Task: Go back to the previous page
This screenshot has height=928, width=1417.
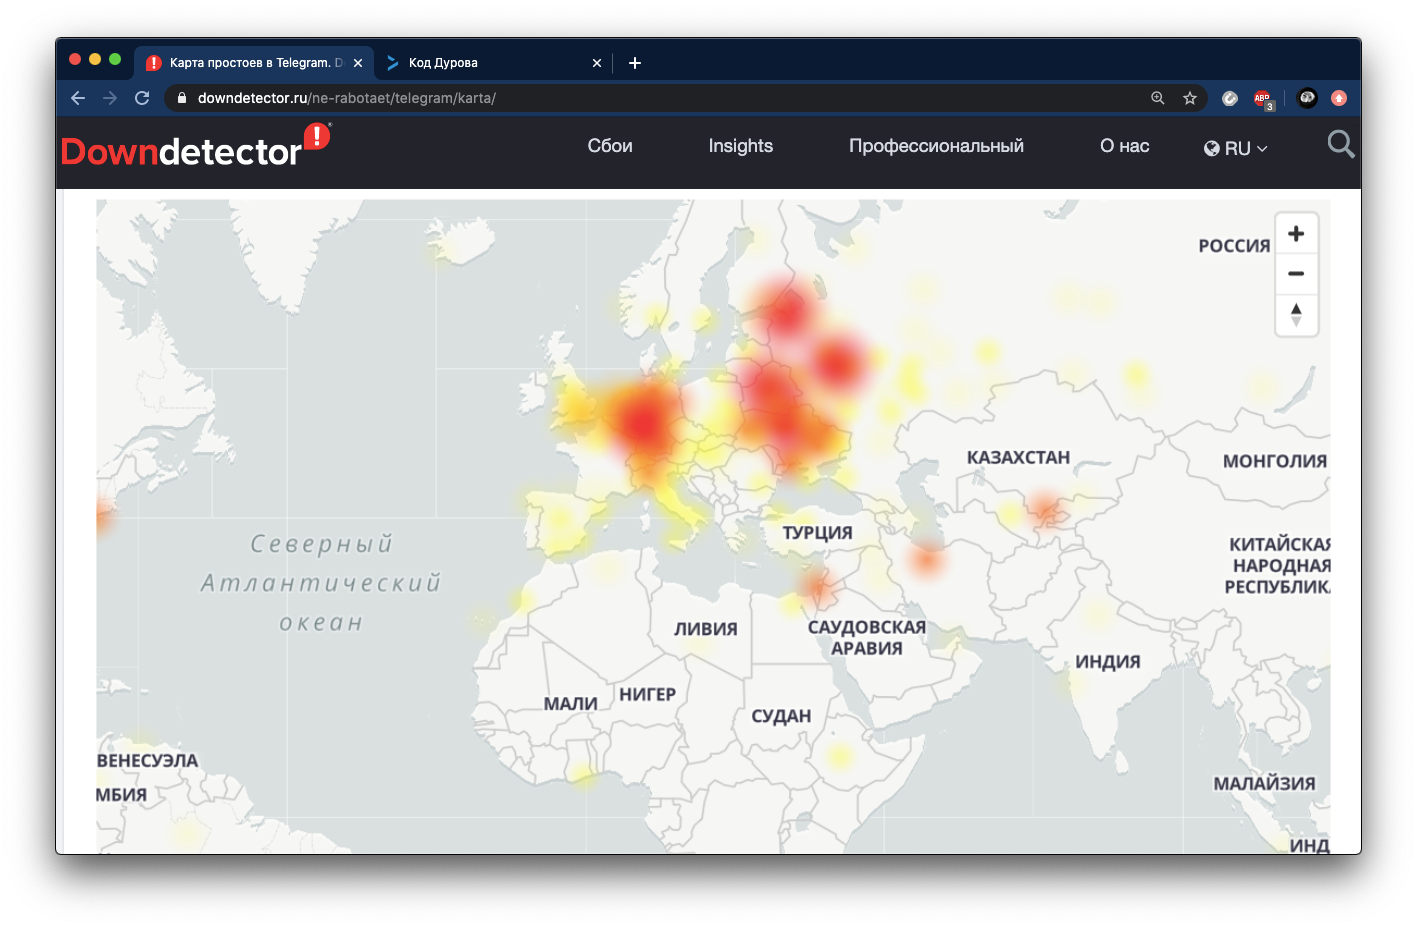Action: [x=78, y=98]
